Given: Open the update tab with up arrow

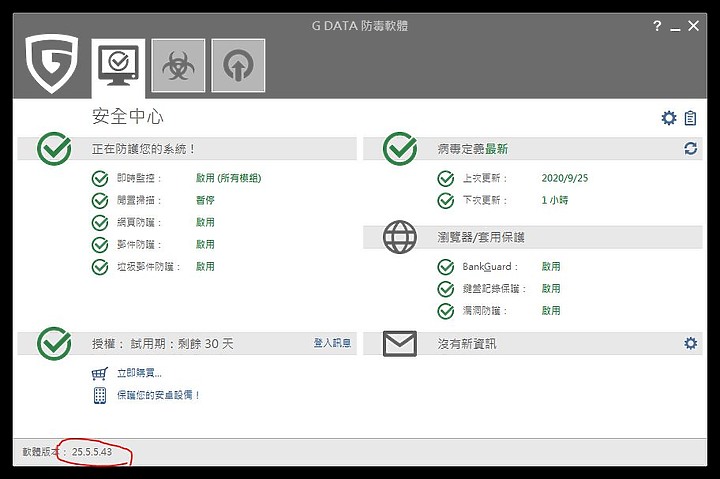Looking at the screenshot, I should 238,66.
